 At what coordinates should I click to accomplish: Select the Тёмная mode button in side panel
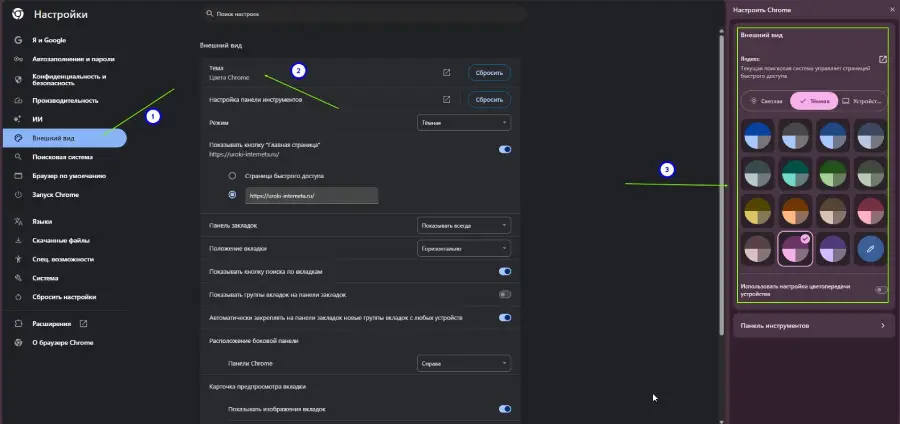pyautogui.click(x=814, y=101)
